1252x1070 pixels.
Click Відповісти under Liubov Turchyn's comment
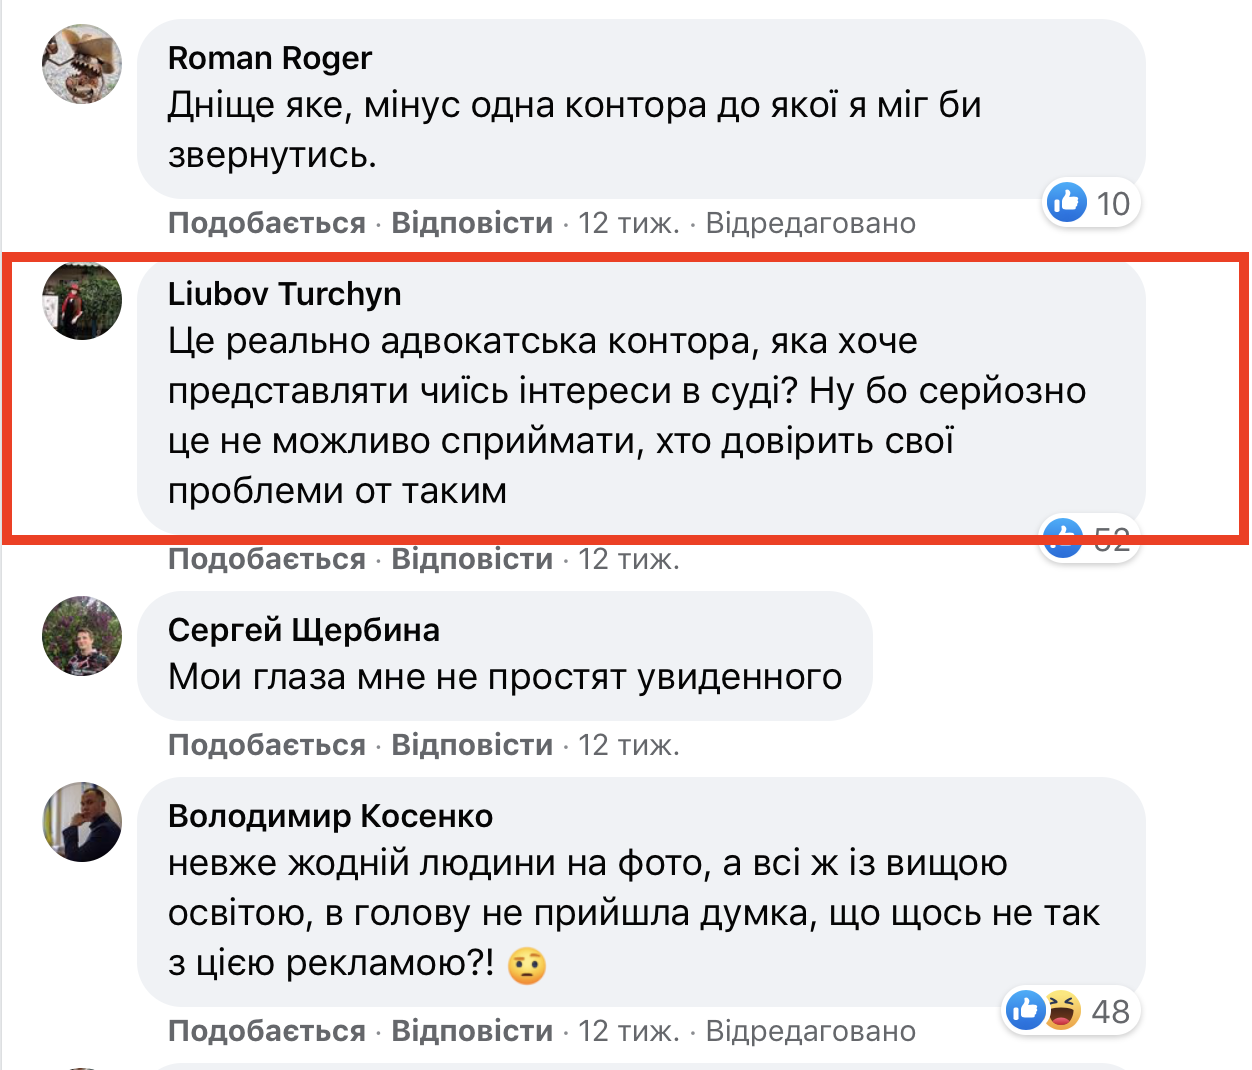click(x=472, y=559)
